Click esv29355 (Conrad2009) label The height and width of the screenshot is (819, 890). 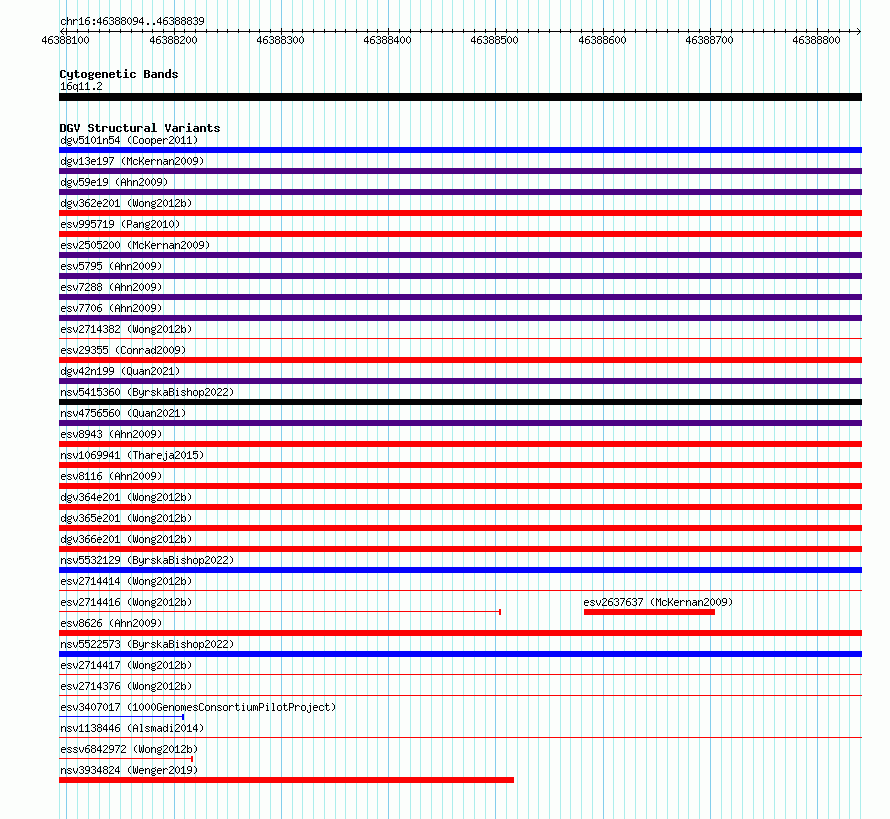123,350
